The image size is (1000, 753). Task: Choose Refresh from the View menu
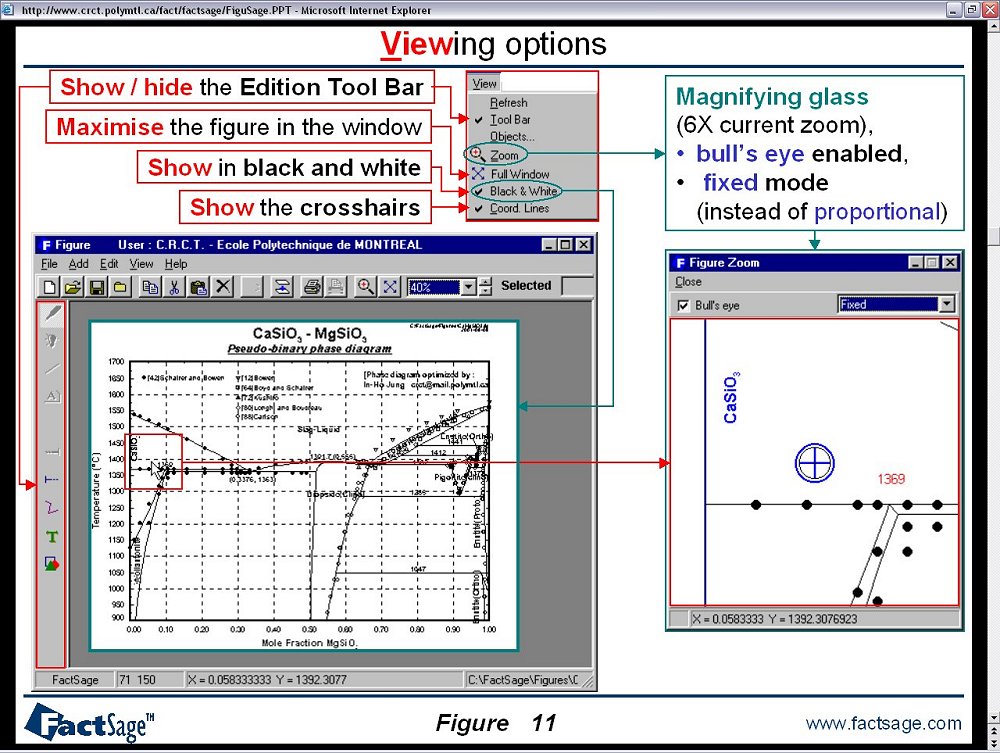click(508, 102)
